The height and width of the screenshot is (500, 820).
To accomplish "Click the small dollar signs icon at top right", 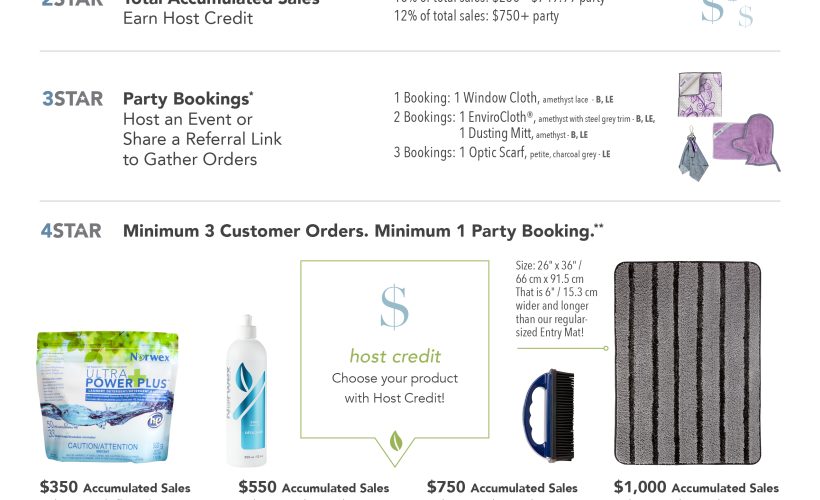I will coord(727,13).
